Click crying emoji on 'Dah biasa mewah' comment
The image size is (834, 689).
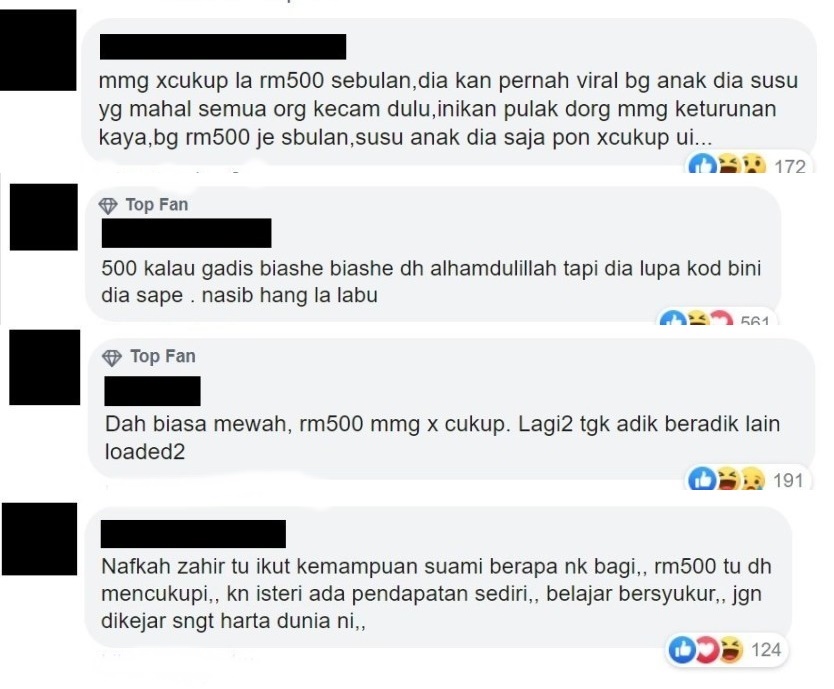pos(752,479)
